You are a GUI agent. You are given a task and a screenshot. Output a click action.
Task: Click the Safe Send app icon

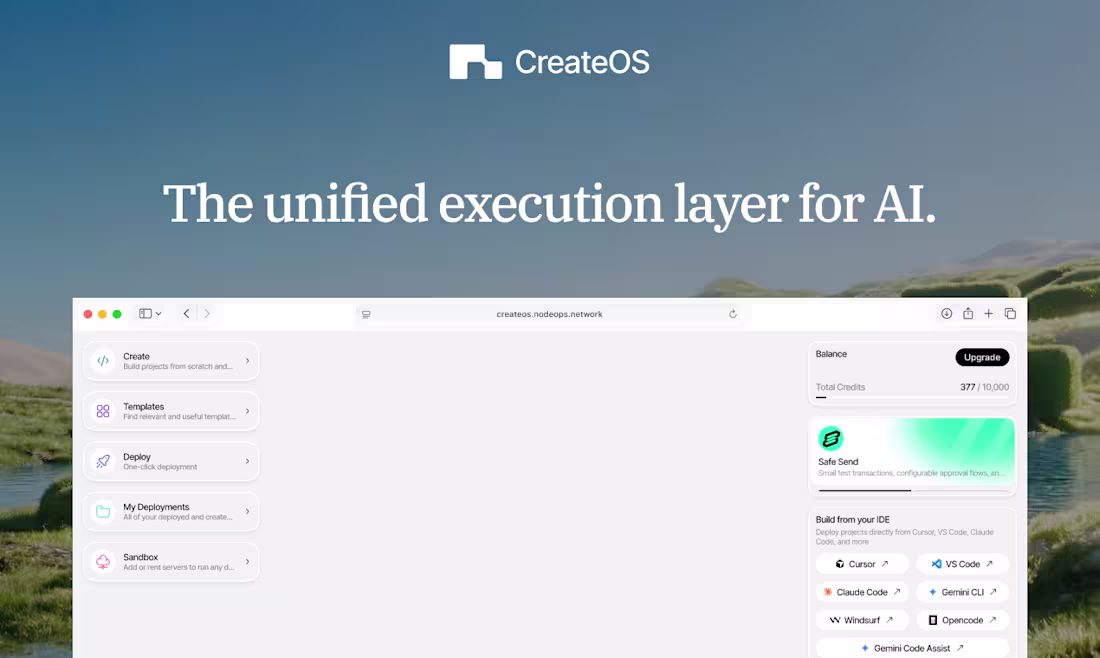click(831, 438)
